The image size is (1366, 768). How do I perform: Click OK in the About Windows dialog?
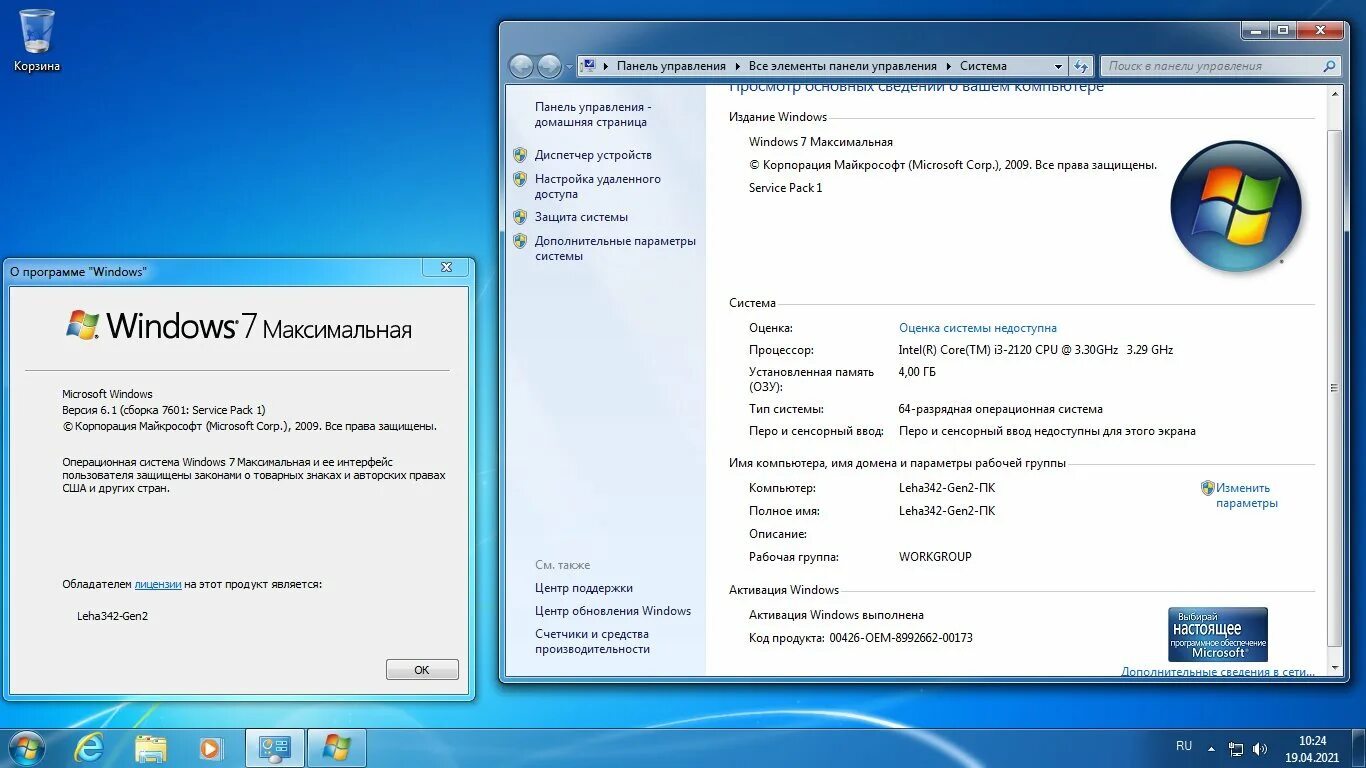[x=422, y=670]
